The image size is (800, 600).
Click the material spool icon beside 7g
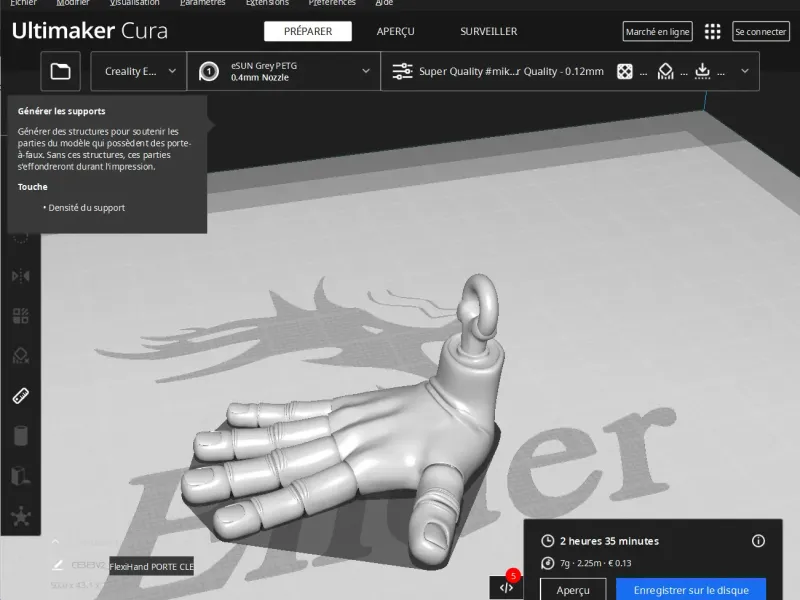pyautogui.click(x=547, y=563)
